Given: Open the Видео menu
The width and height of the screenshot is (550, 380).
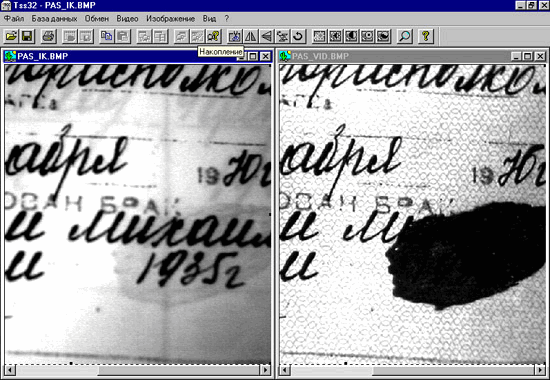Looking at the screenshot, I should tap(127, 19).
